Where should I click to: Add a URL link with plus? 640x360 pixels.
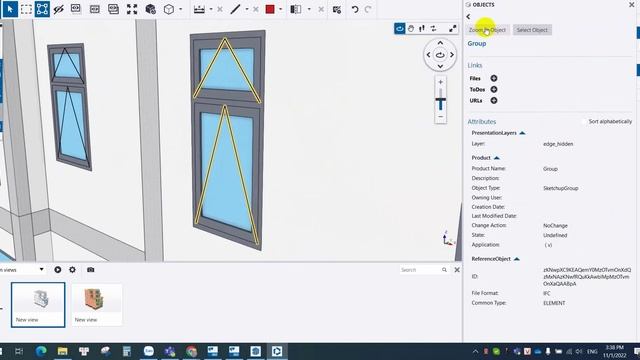(494, 100)
